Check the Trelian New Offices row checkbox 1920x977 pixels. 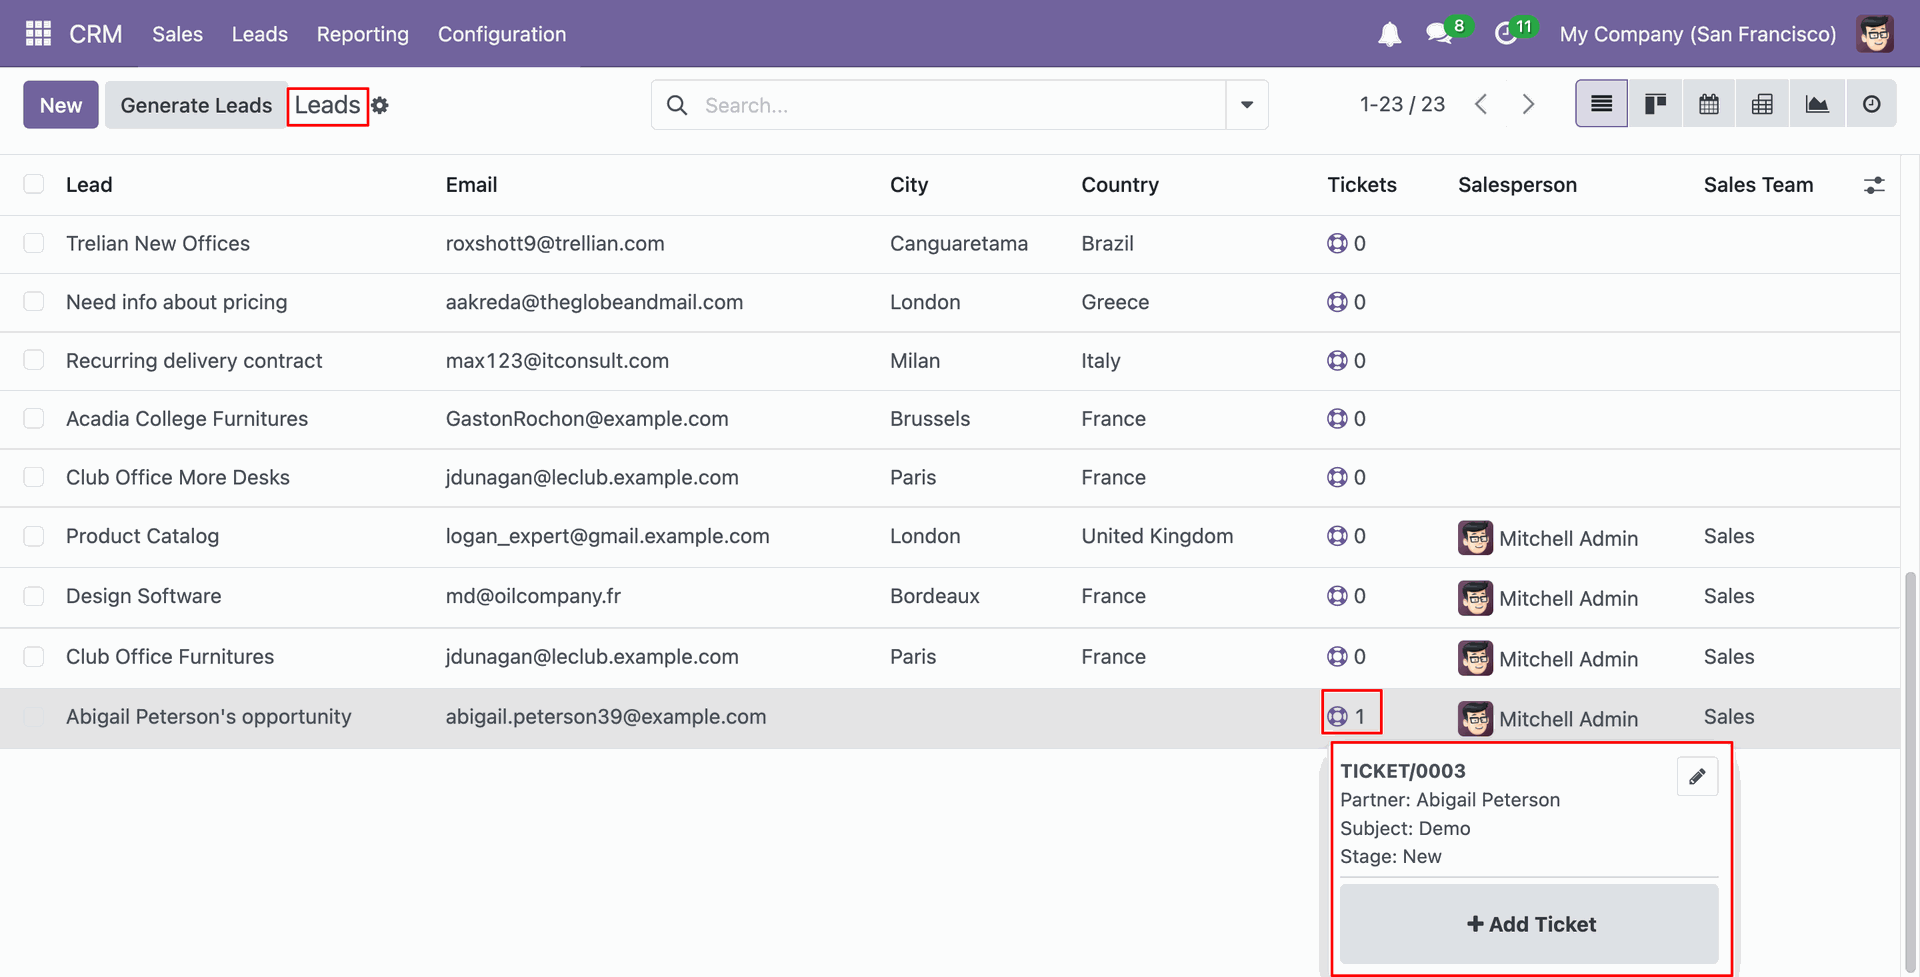click(34, 243)
